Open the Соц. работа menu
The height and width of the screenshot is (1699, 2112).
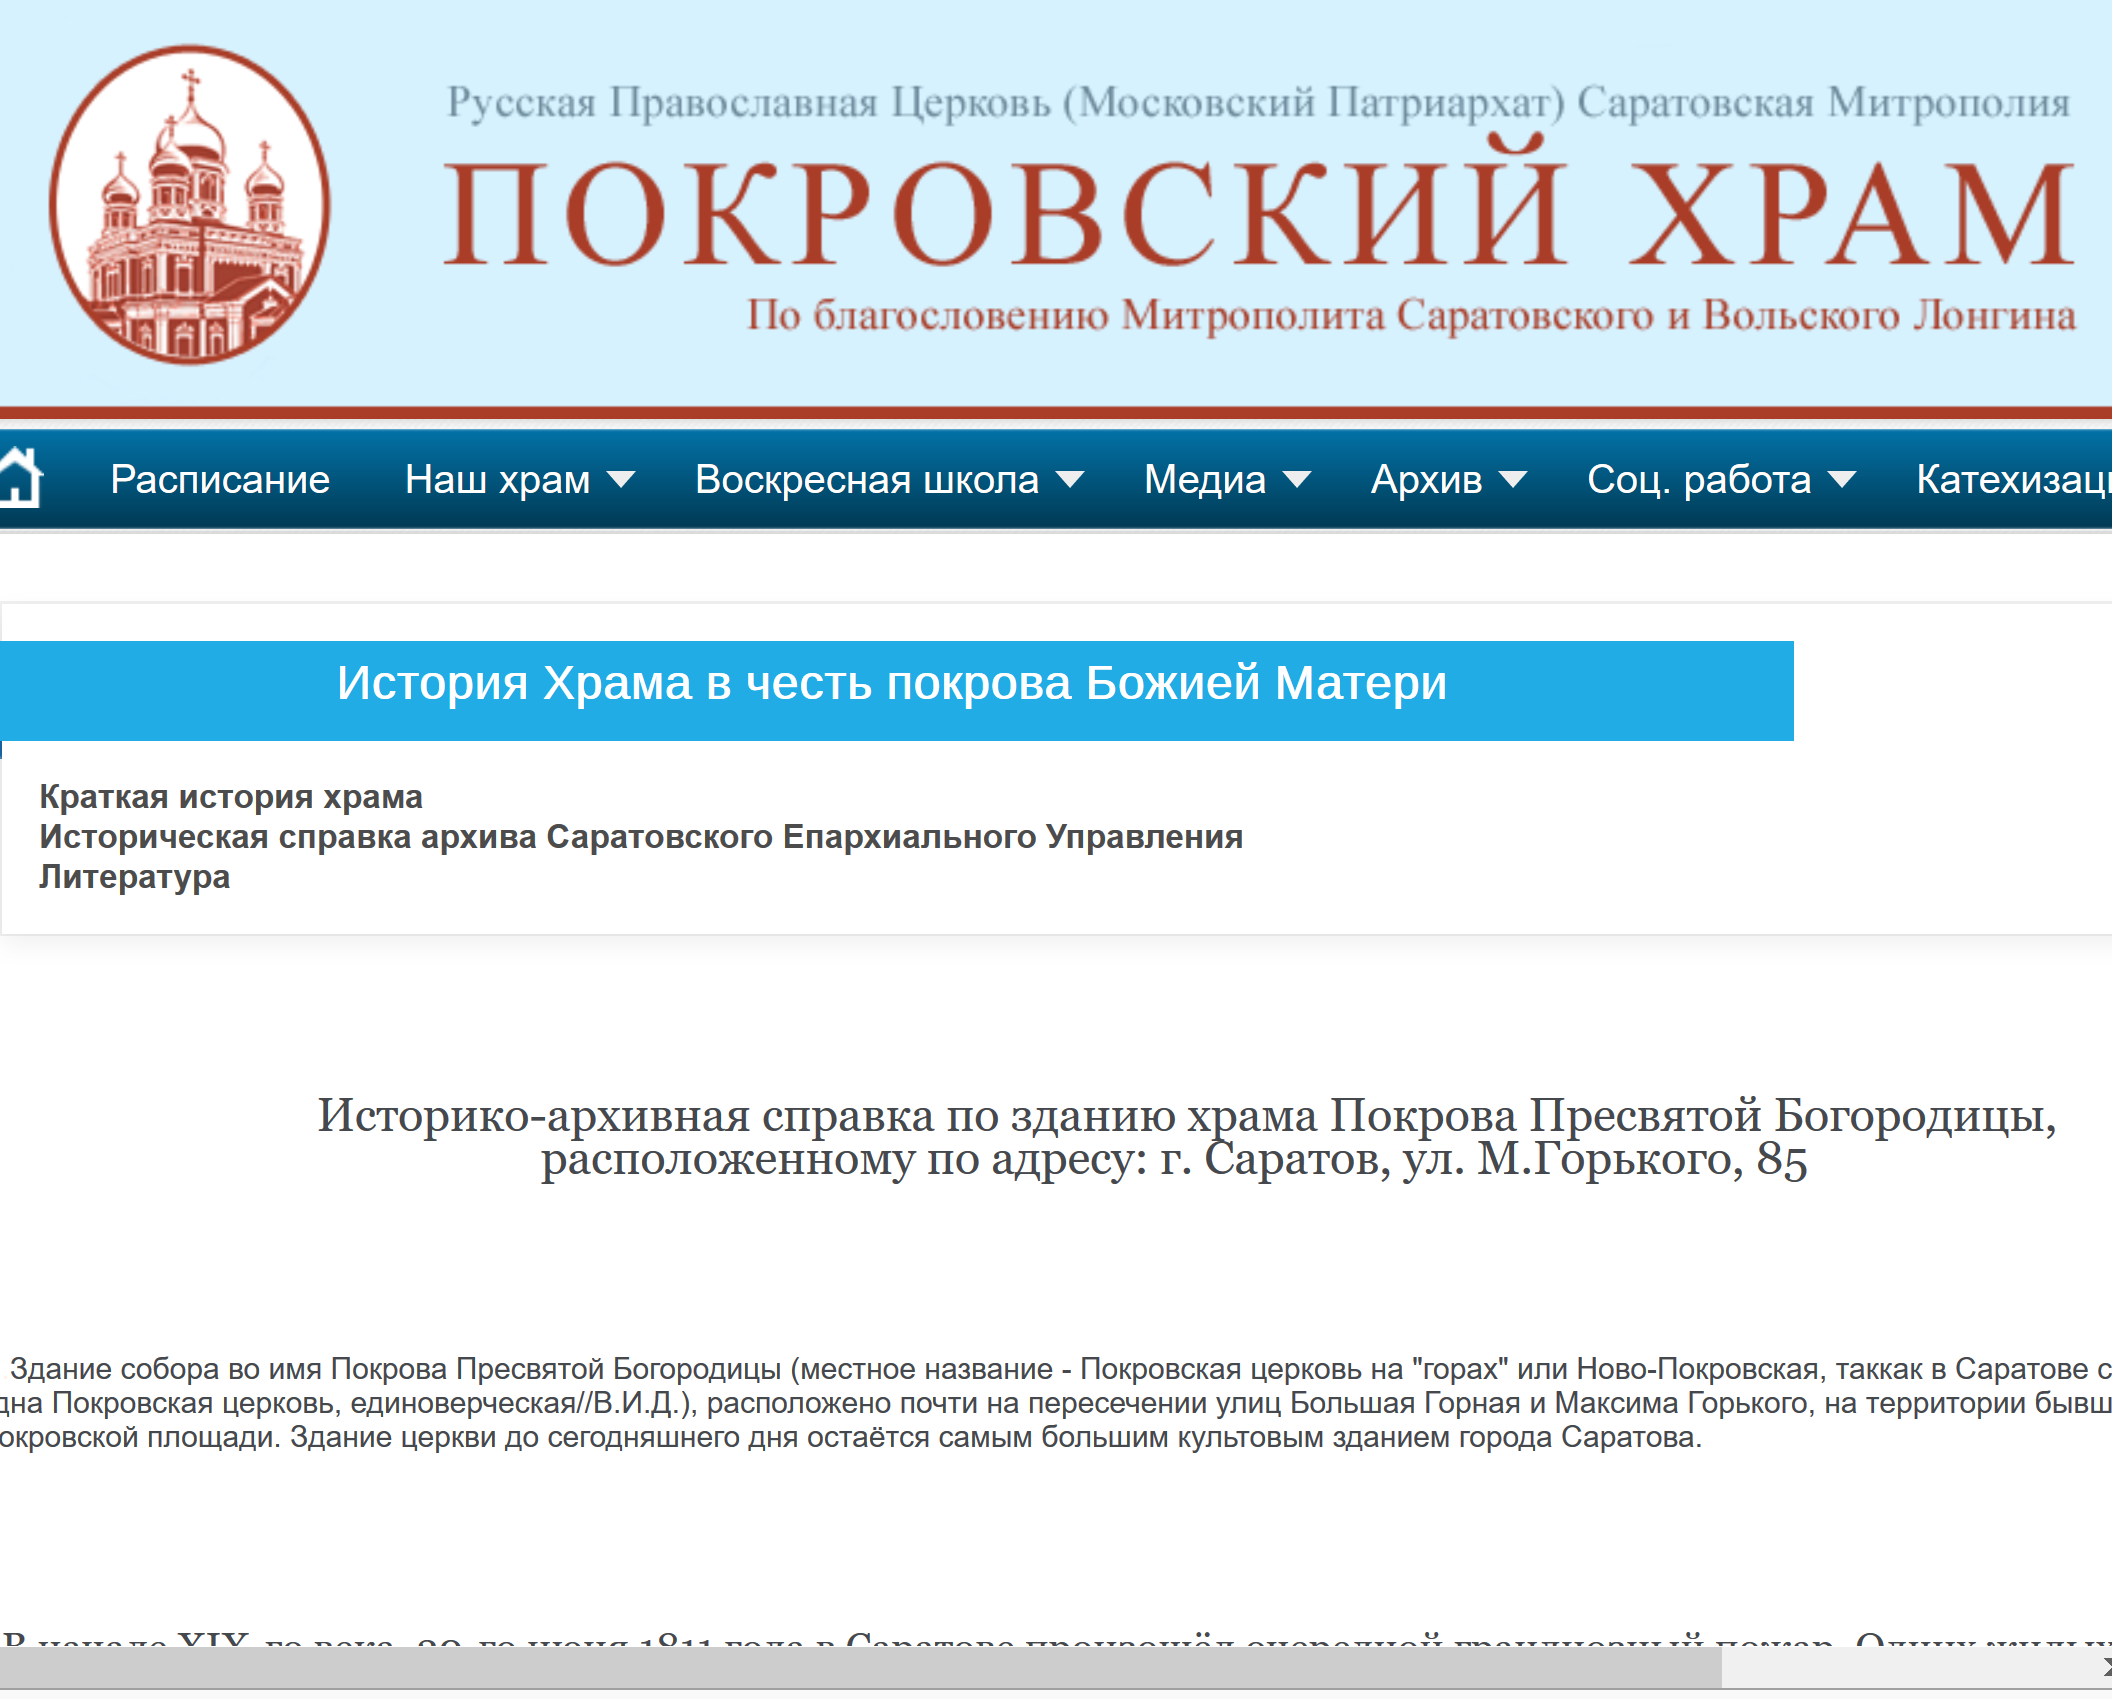(x=1699, y=480)
